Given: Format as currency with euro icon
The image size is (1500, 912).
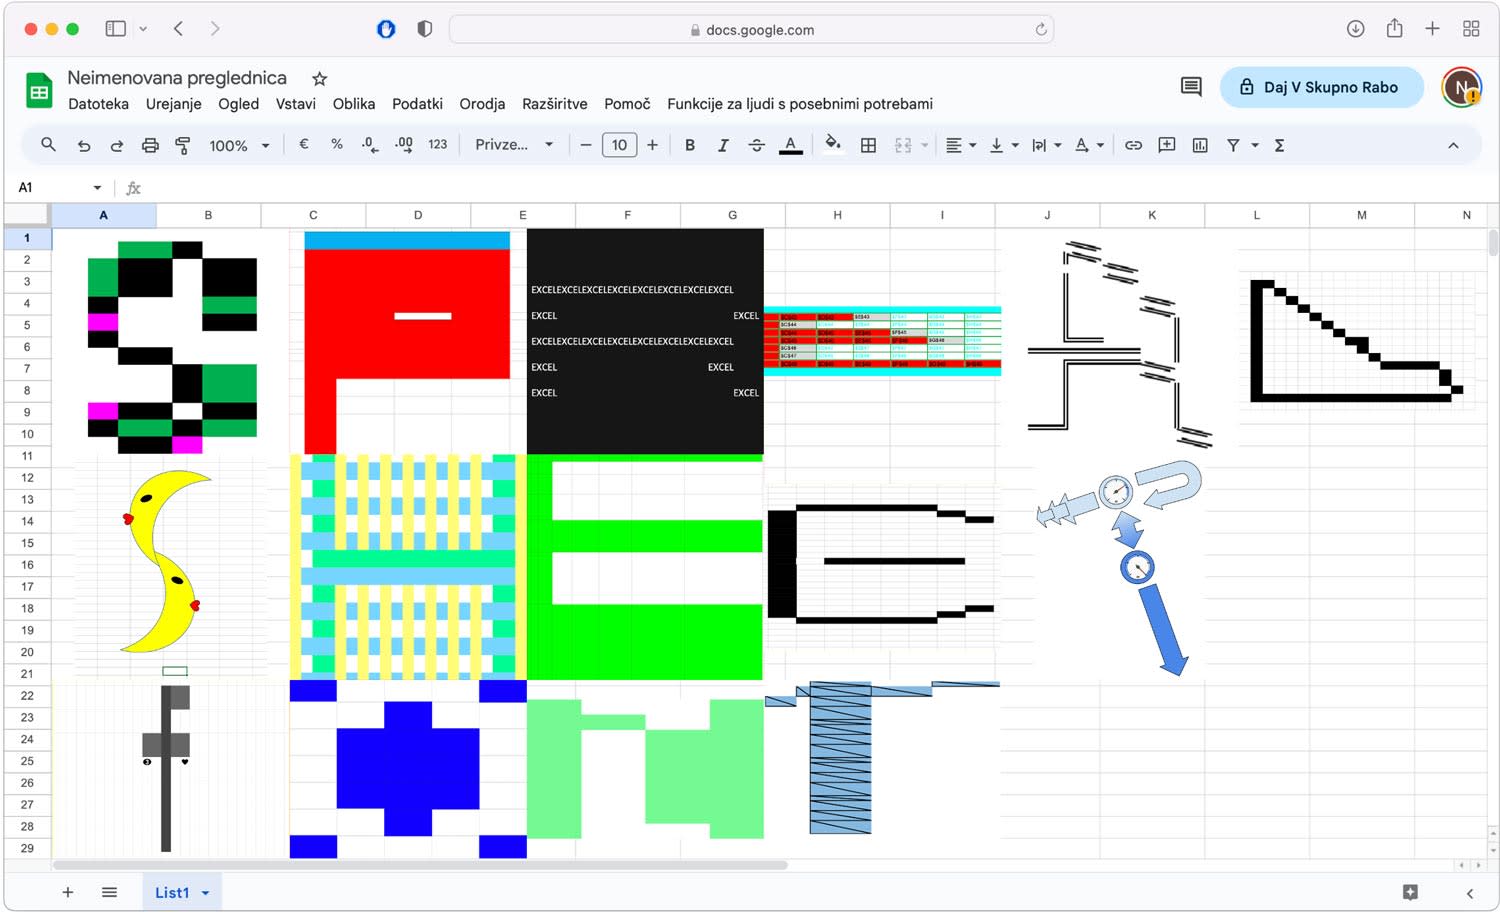Looking at the screenshot, I should [x=304, y=144].
